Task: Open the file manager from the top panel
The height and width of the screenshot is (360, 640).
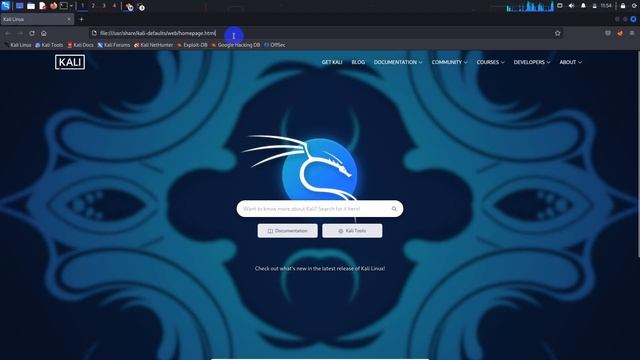Action: click(31, 6)
